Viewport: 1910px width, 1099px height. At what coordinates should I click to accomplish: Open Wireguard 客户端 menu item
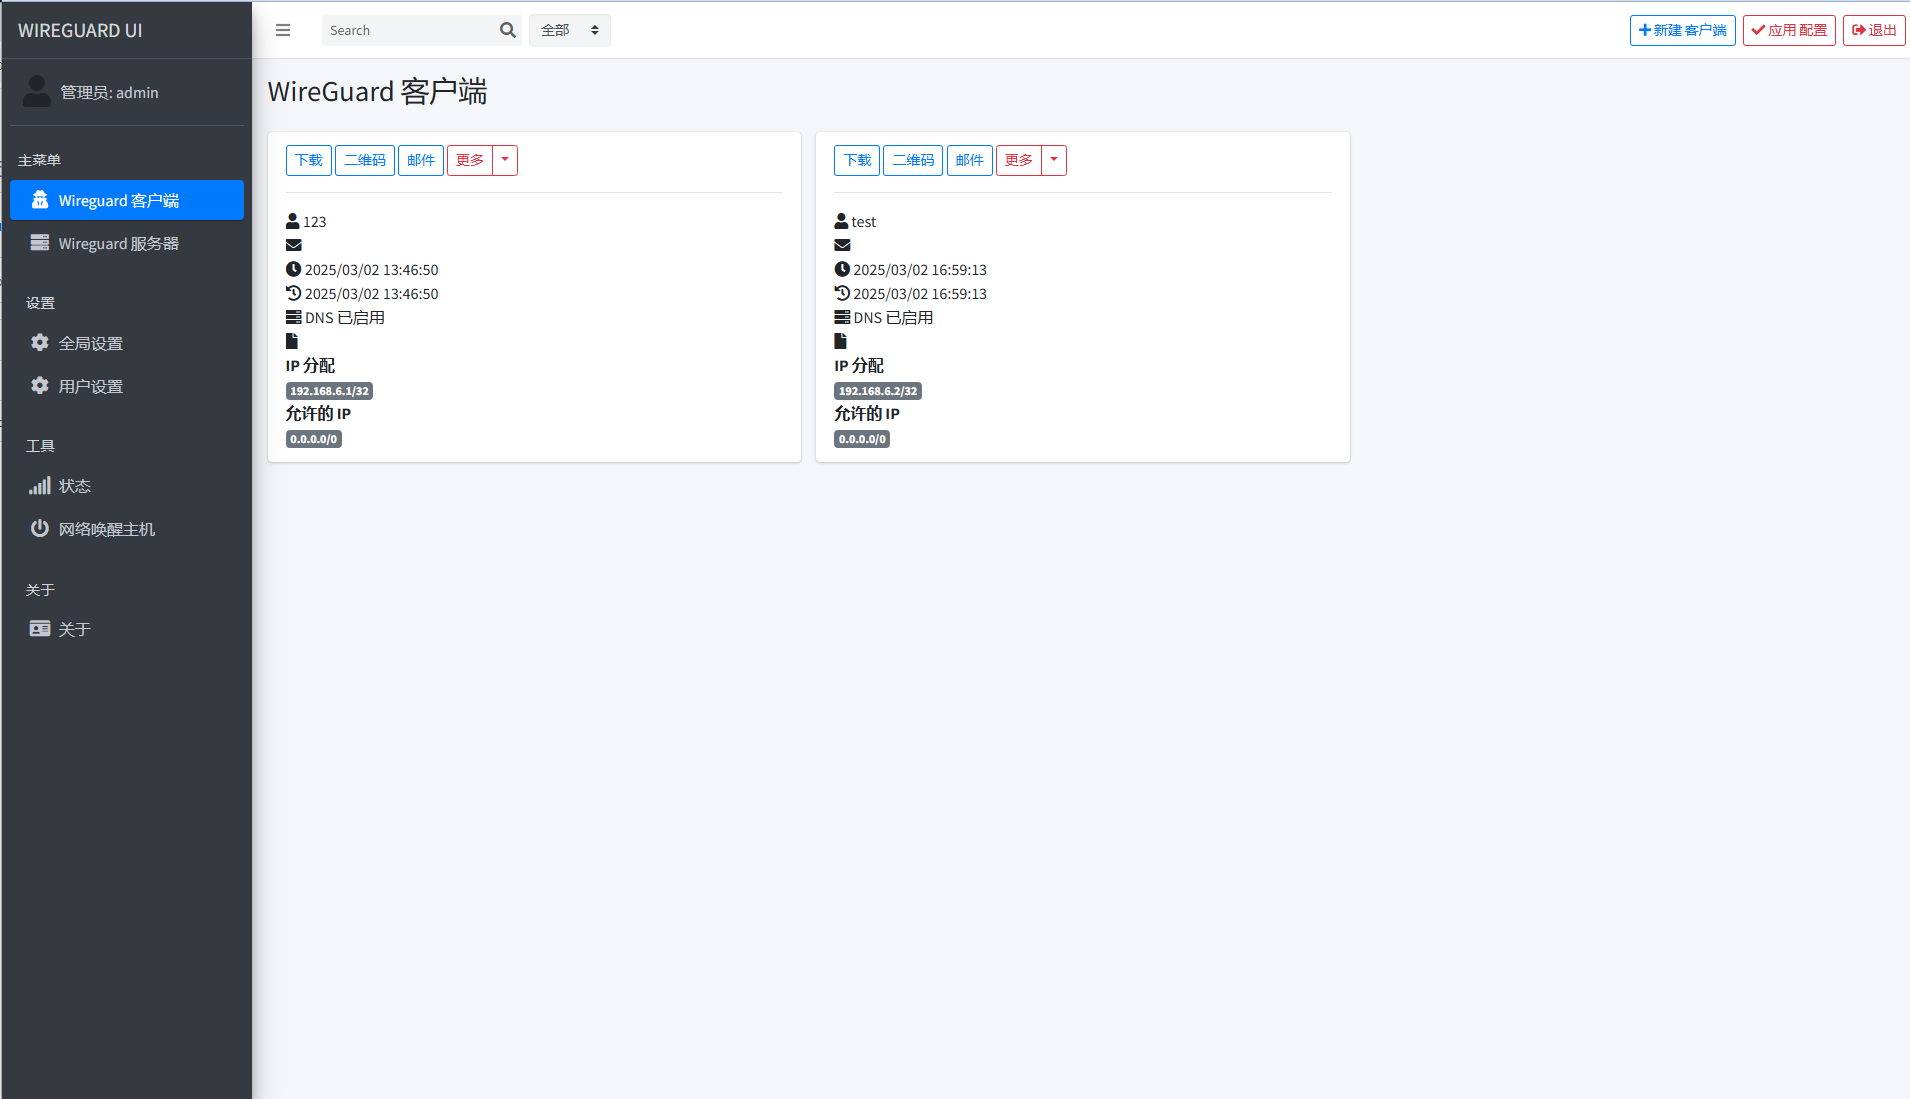[127, 200]
